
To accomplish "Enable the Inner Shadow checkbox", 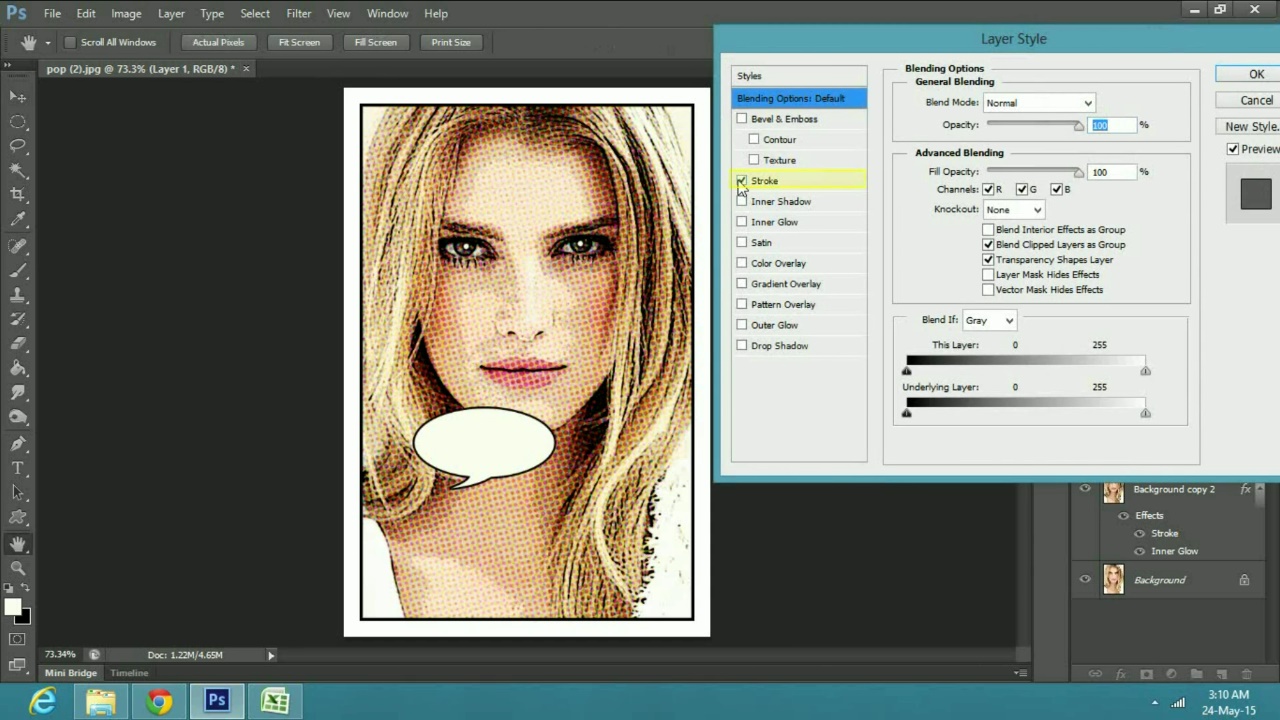I will [x=742, y=202].
